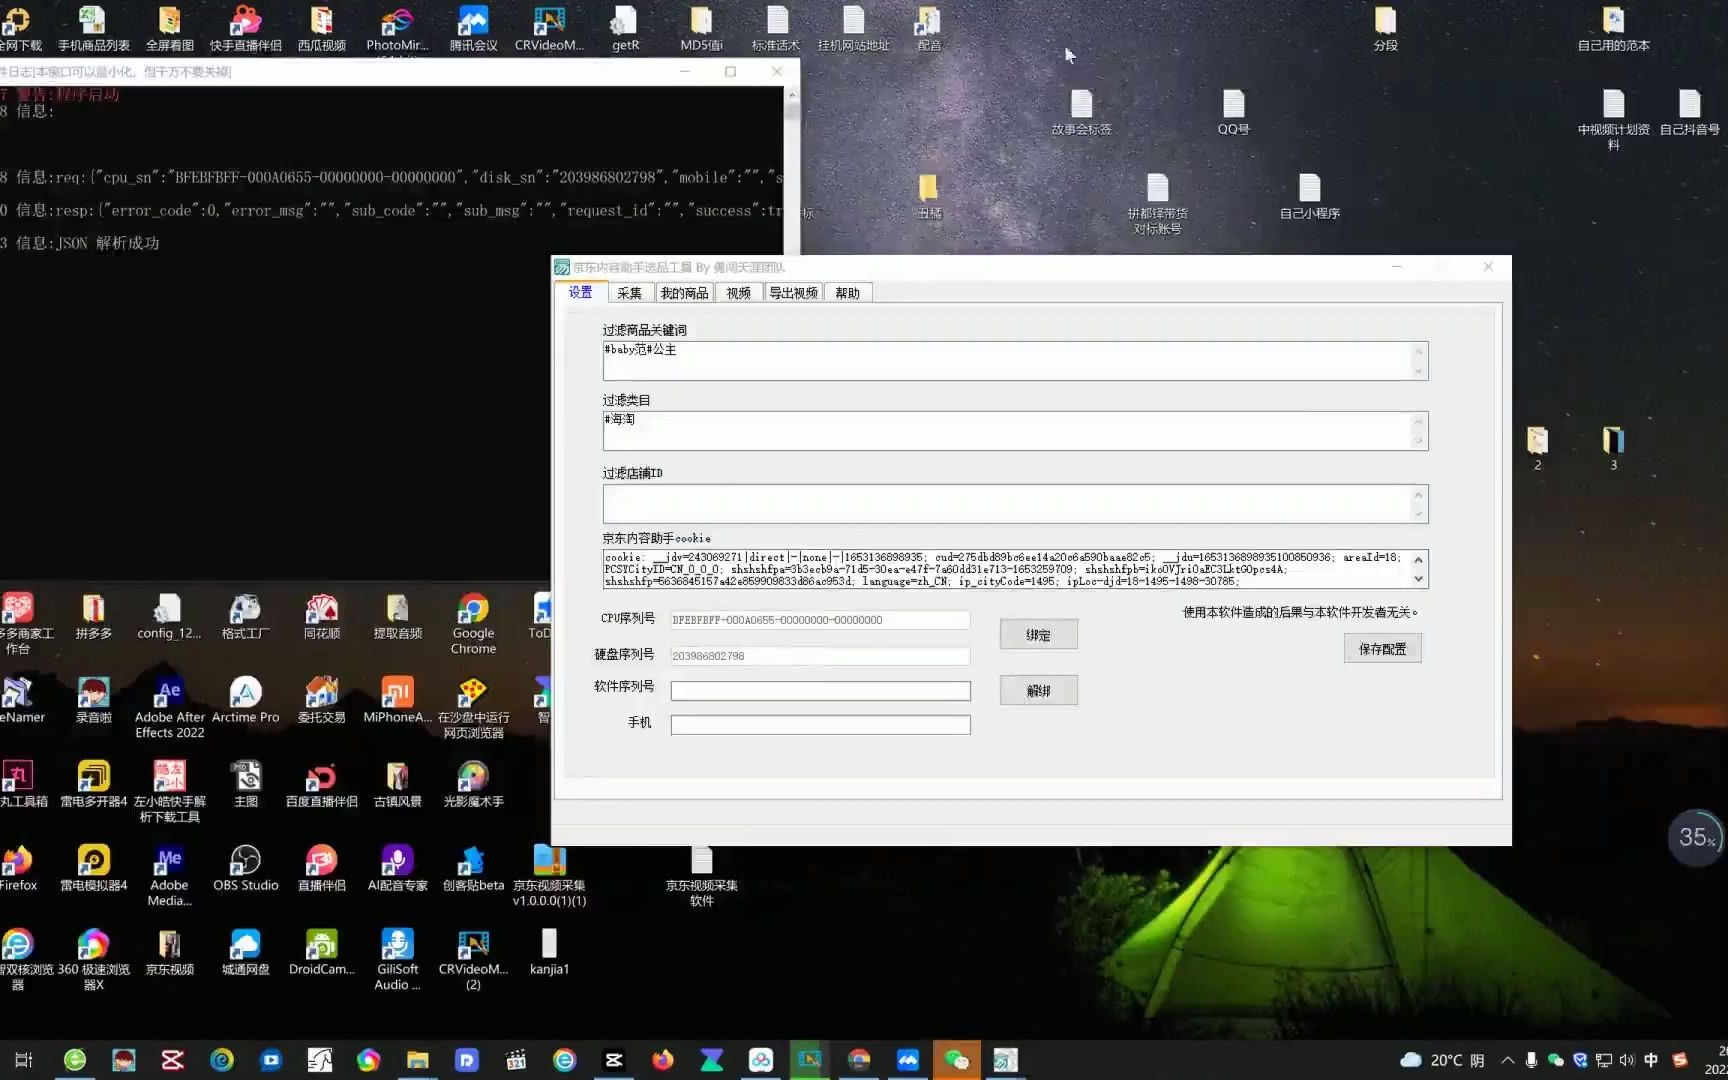
Task: Select the 雷电多开器4 desktop icon
Action: pyautogui.click(x=93, y=784)
